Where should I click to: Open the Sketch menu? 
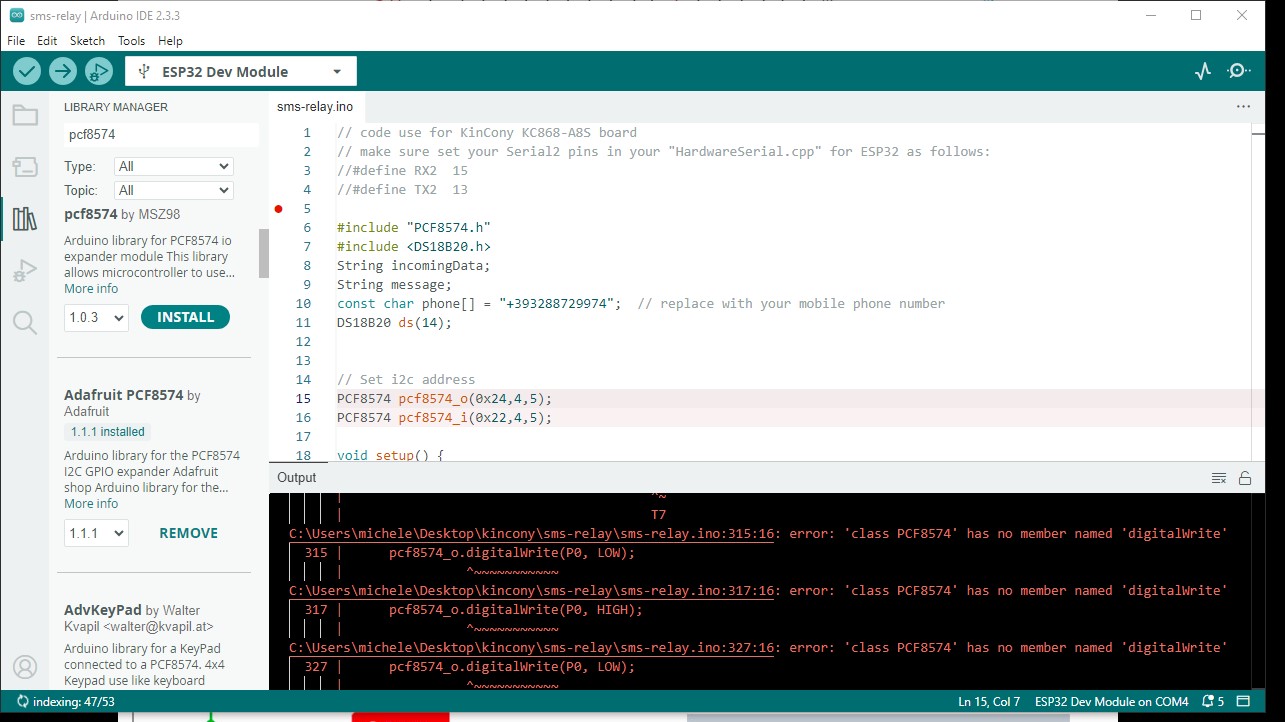tap(87, 41)
